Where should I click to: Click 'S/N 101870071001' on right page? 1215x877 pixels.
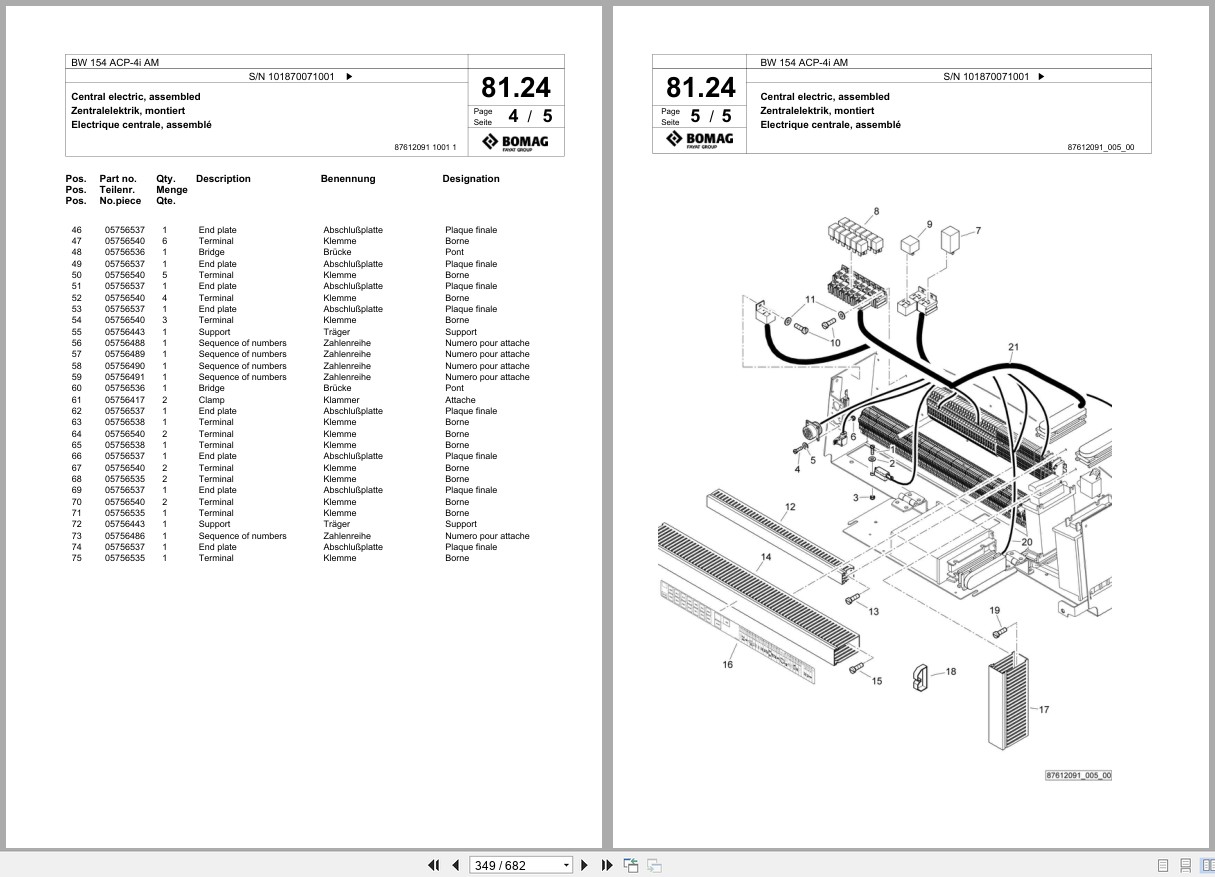[x=986, y=76]
